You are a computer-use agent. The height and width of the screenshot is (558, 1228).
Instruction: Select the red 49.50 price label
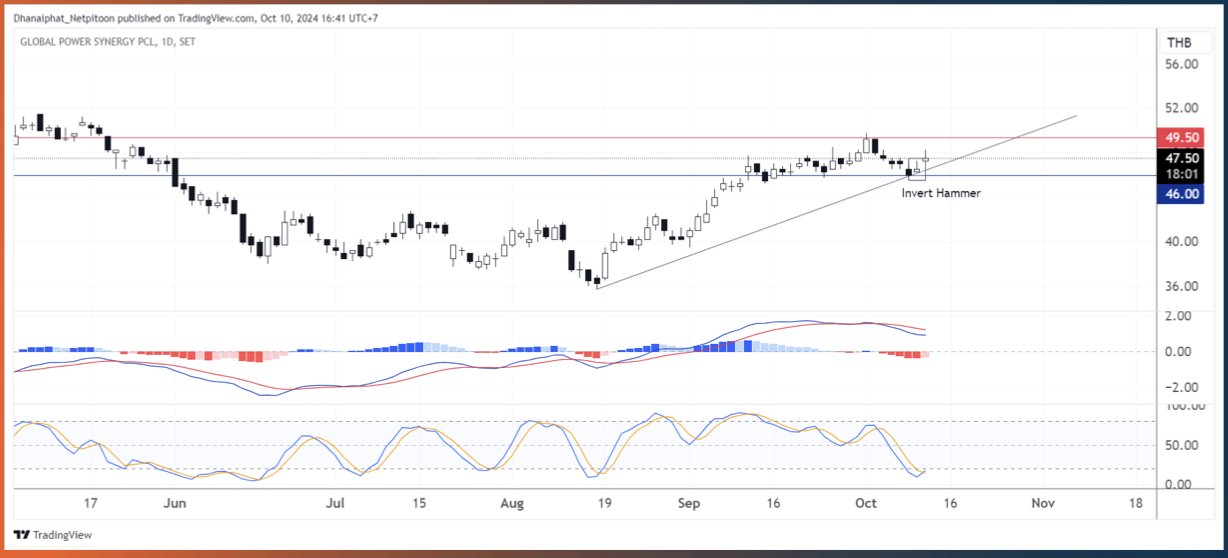tap(1182, 137)
